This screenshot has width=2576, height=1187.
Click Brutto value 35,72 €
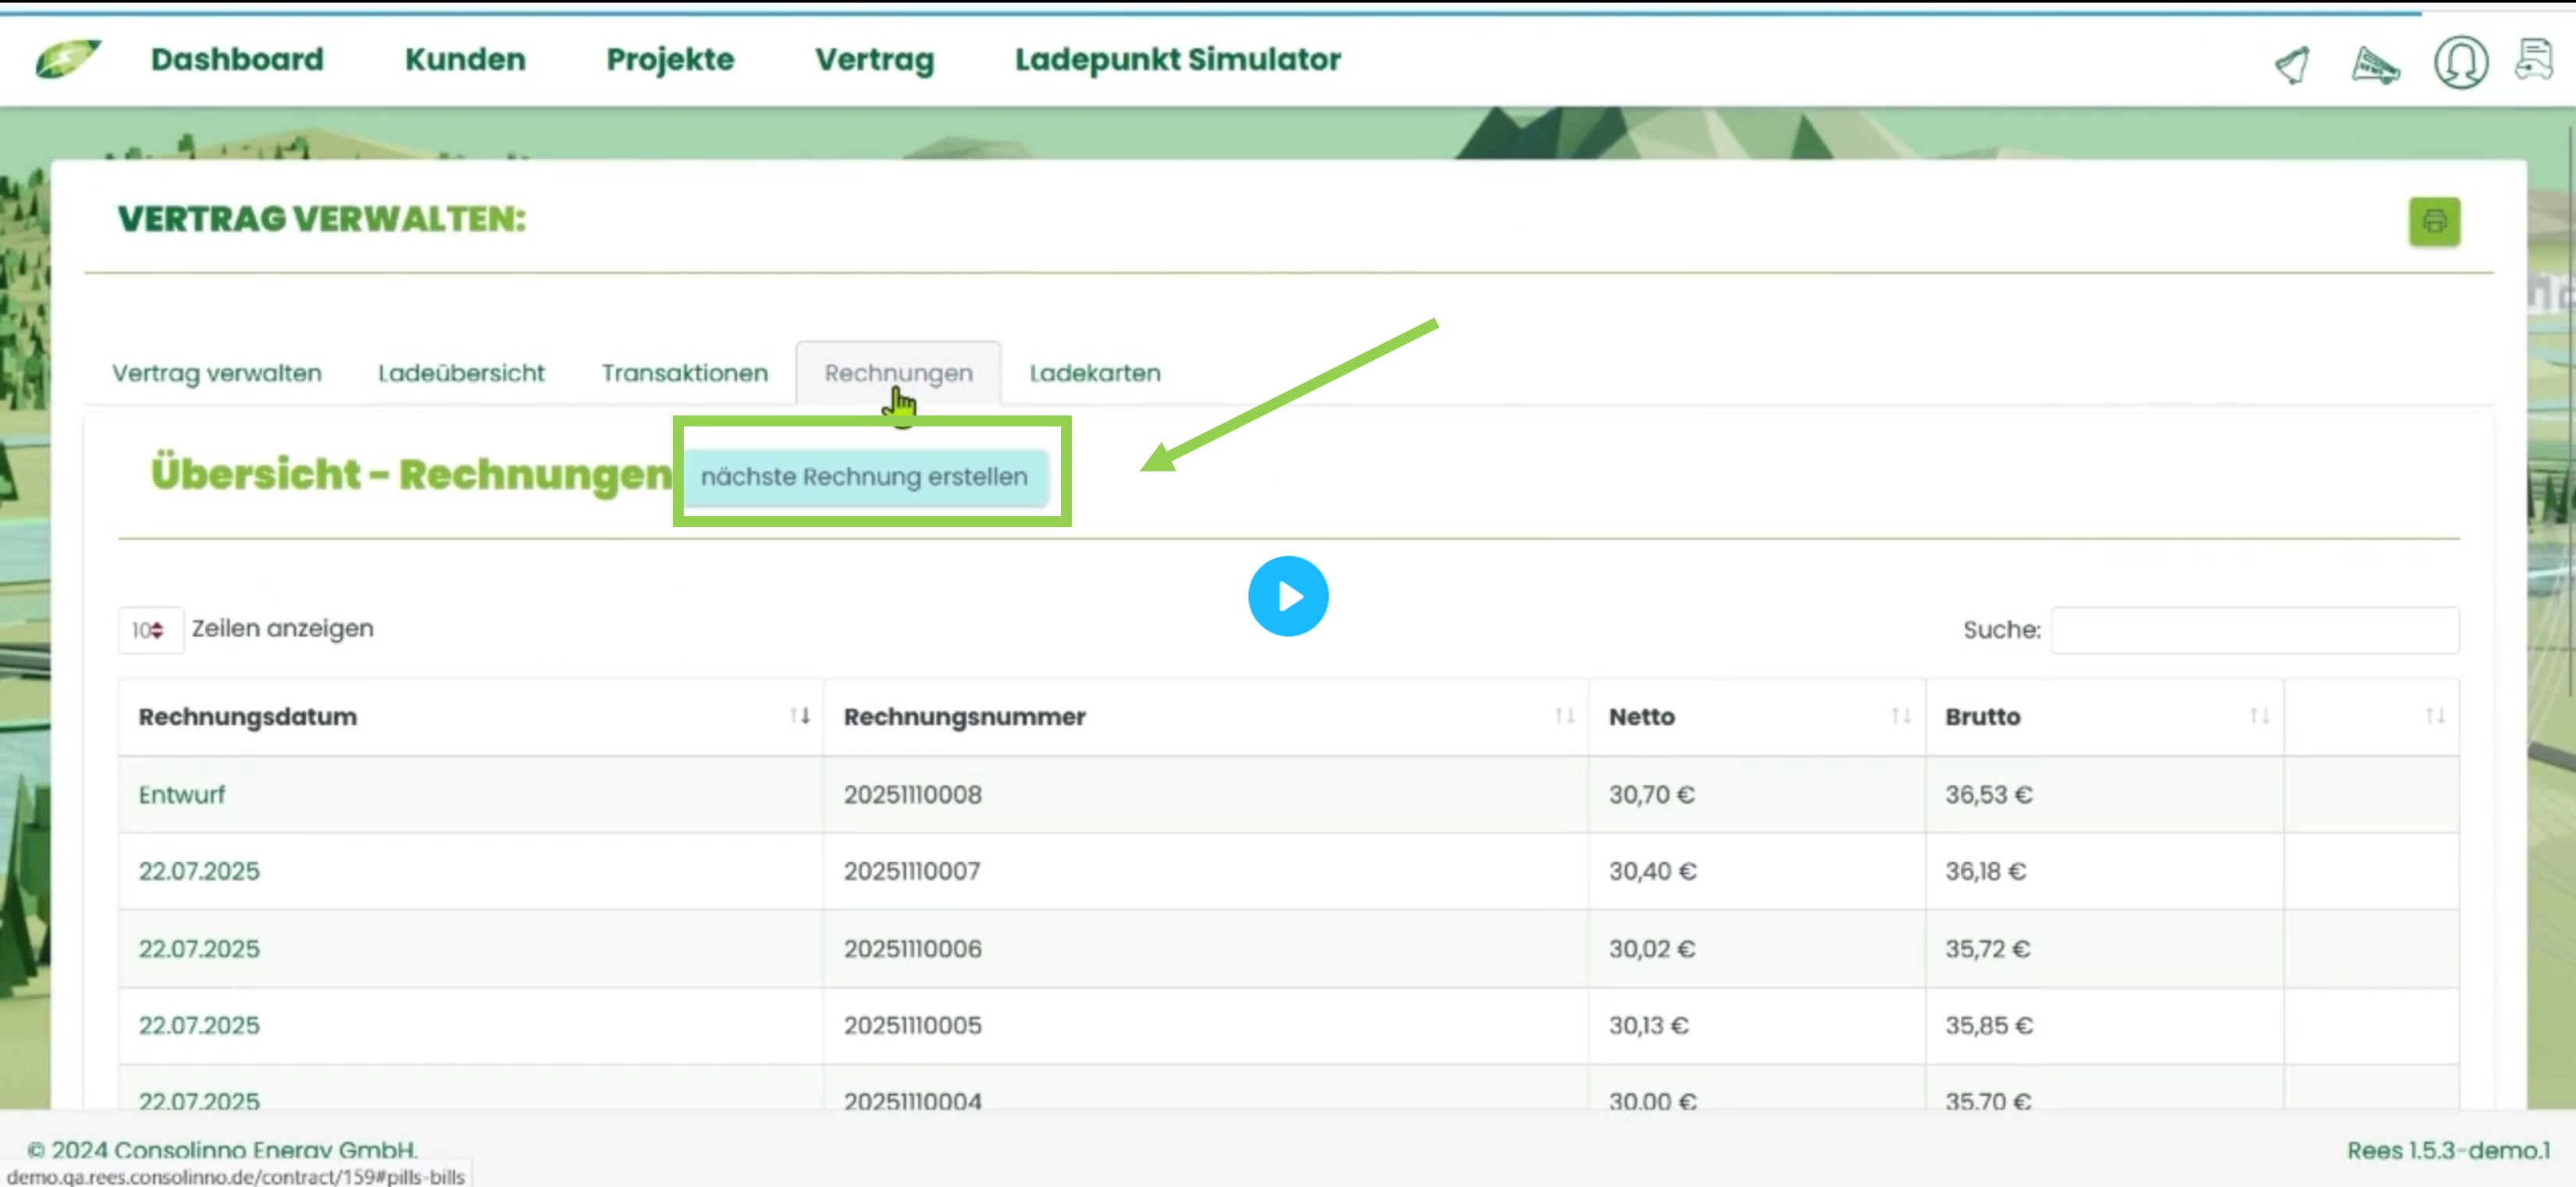[x=1987, y=948]
